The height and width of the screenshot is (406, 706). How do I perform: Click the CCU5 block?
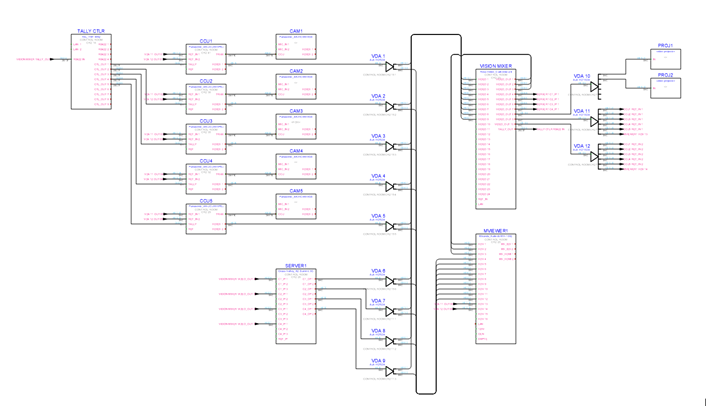pyautogui.click(x=206, y=218)
